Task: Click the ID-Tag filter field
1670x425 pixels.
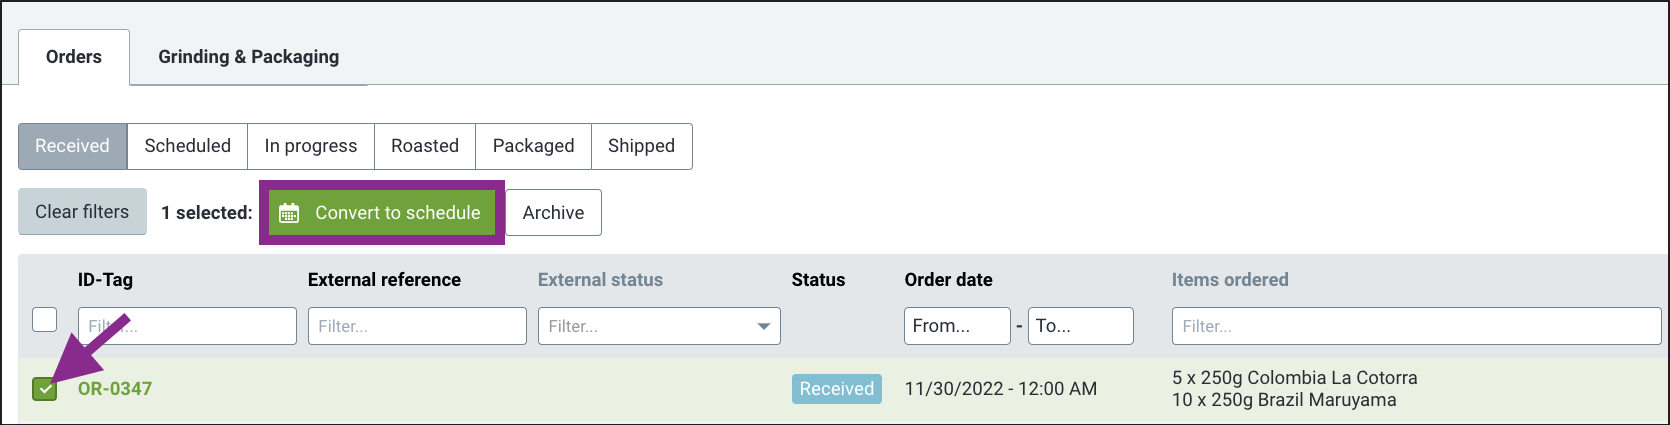Action: point(187,326)
